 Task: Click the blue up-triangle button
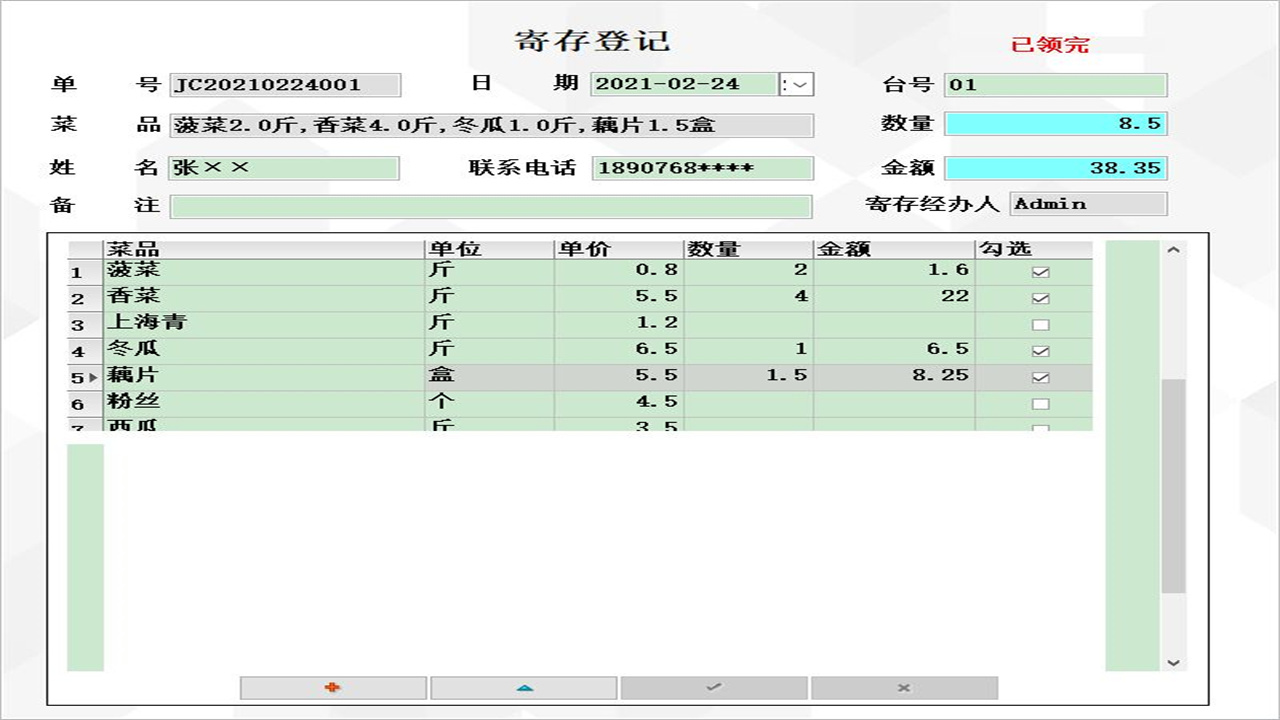(524, 688)
